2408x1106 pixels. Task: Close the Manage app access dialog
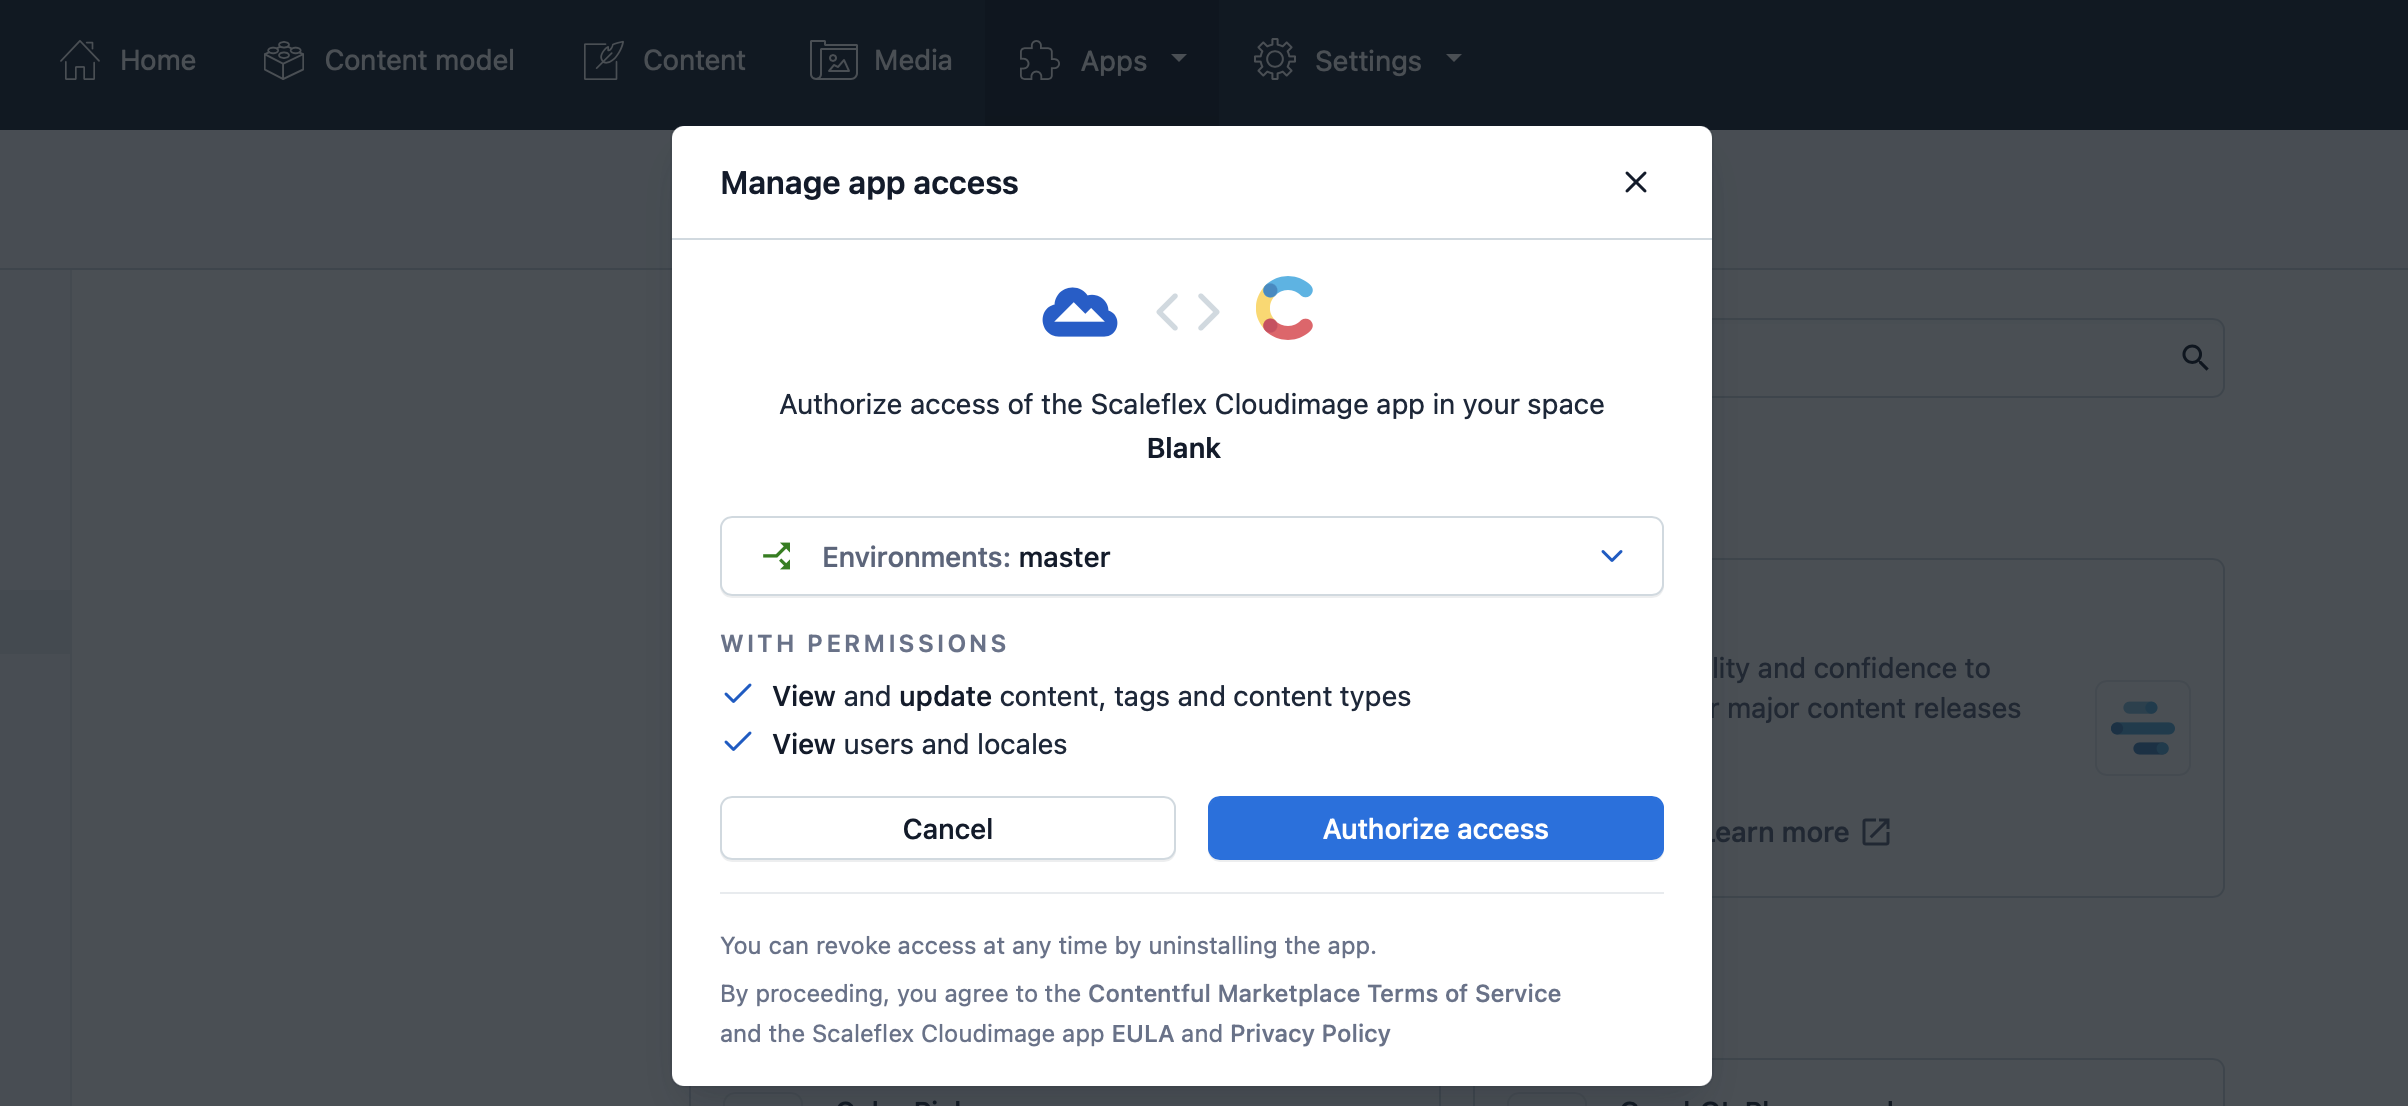(x=1635, y=182)
